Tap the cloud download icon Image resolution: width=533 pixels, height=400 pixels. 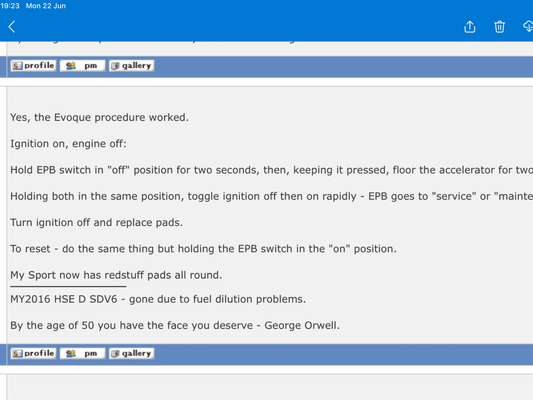point(528,27)
